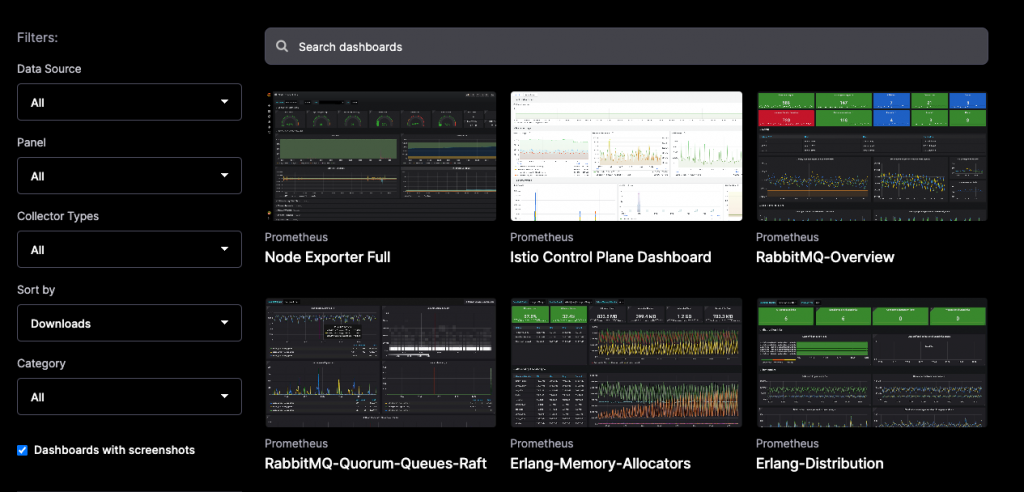Focus the Search dashboards field
The image size is (1024, 492).
(x=626, y=46)
